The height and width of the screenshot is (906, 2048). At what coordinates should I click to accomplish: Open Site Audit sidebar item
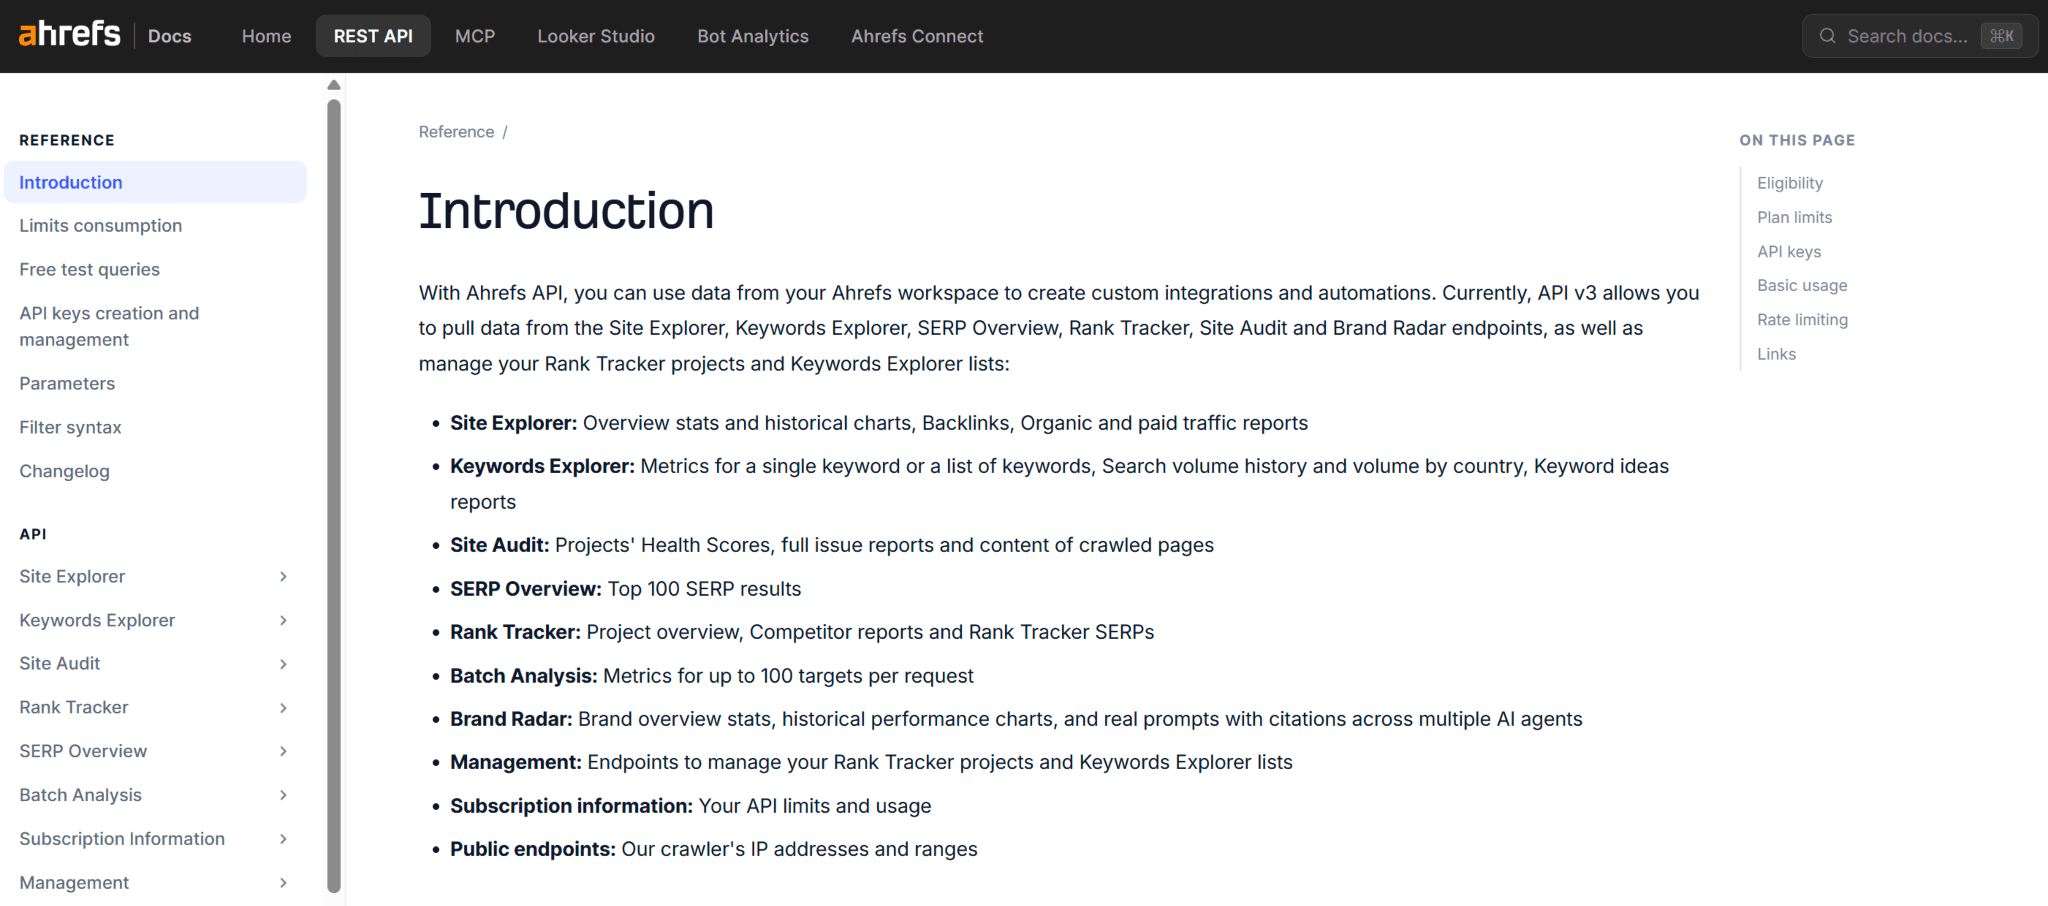[x=60, y=664]
